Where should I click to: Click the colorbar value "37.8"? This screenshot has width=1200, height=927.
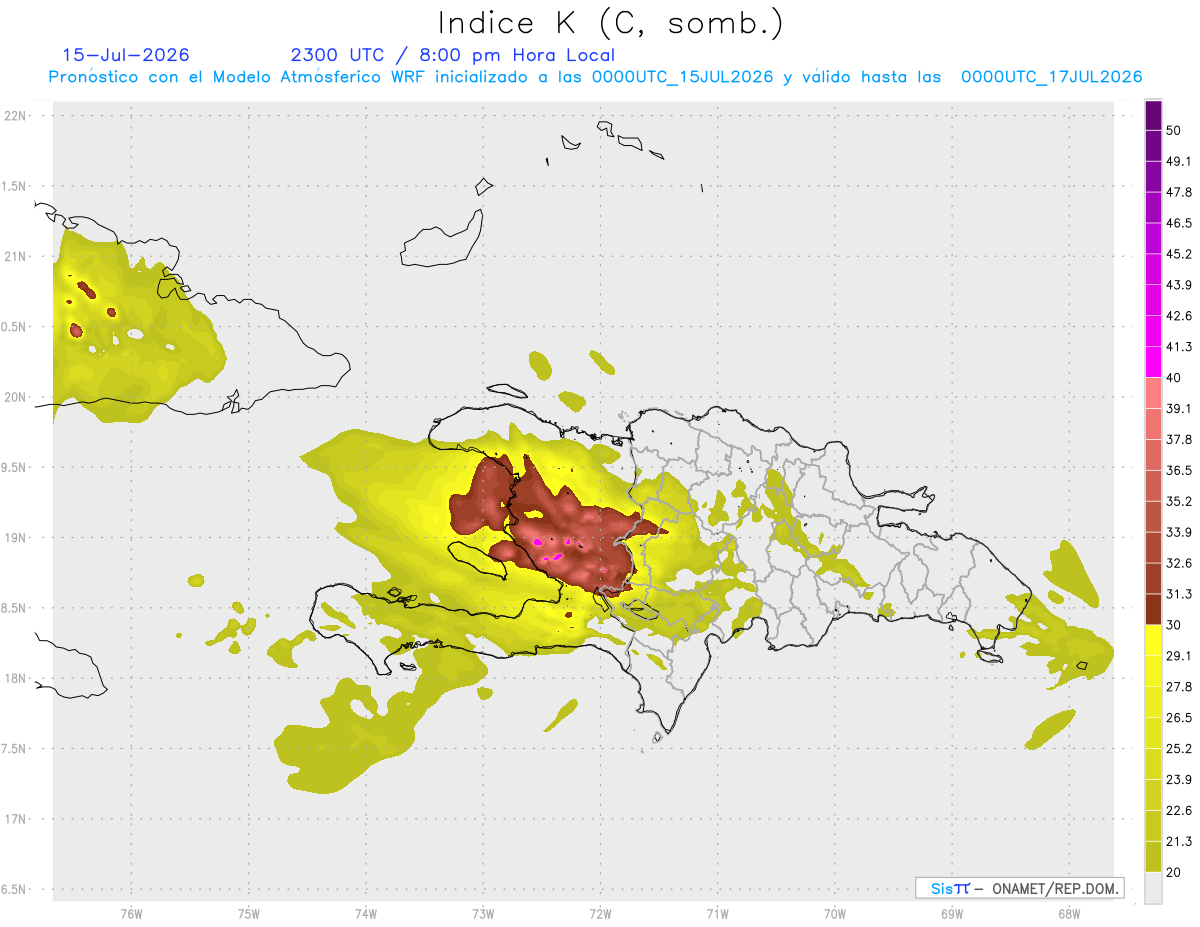tap(1179, 439)
